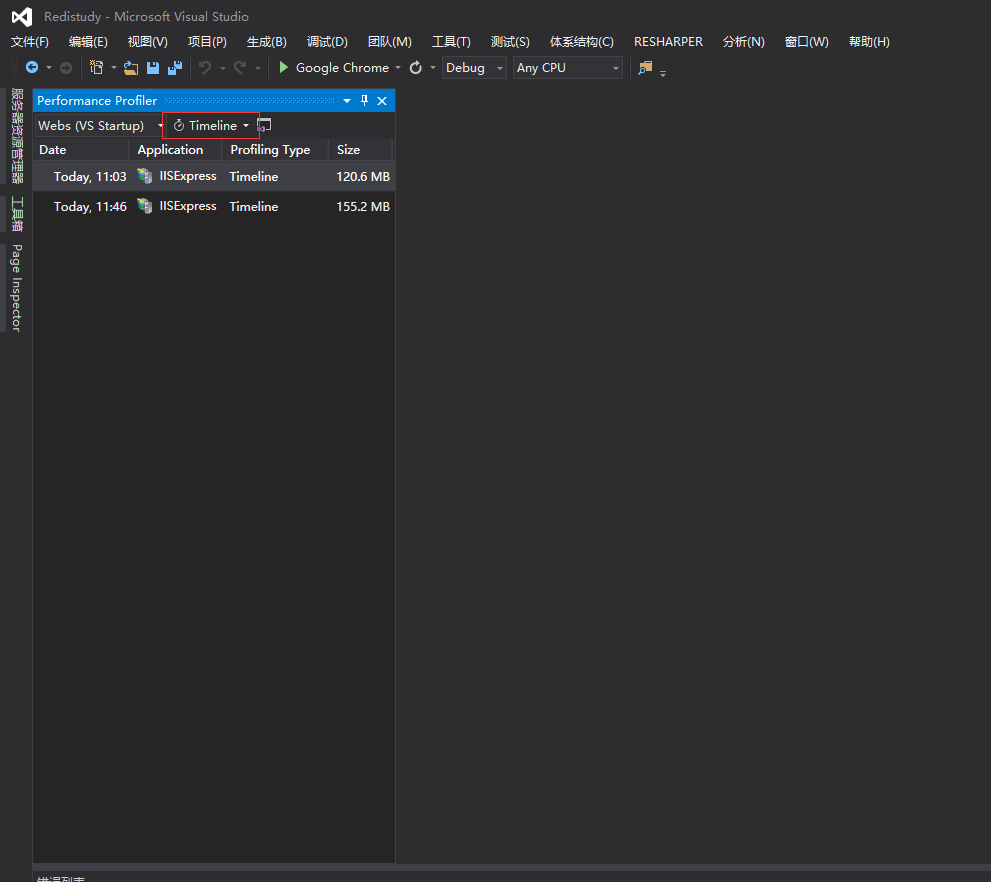Open the Performance Profiler window position dropdown

tap(347, 100)
